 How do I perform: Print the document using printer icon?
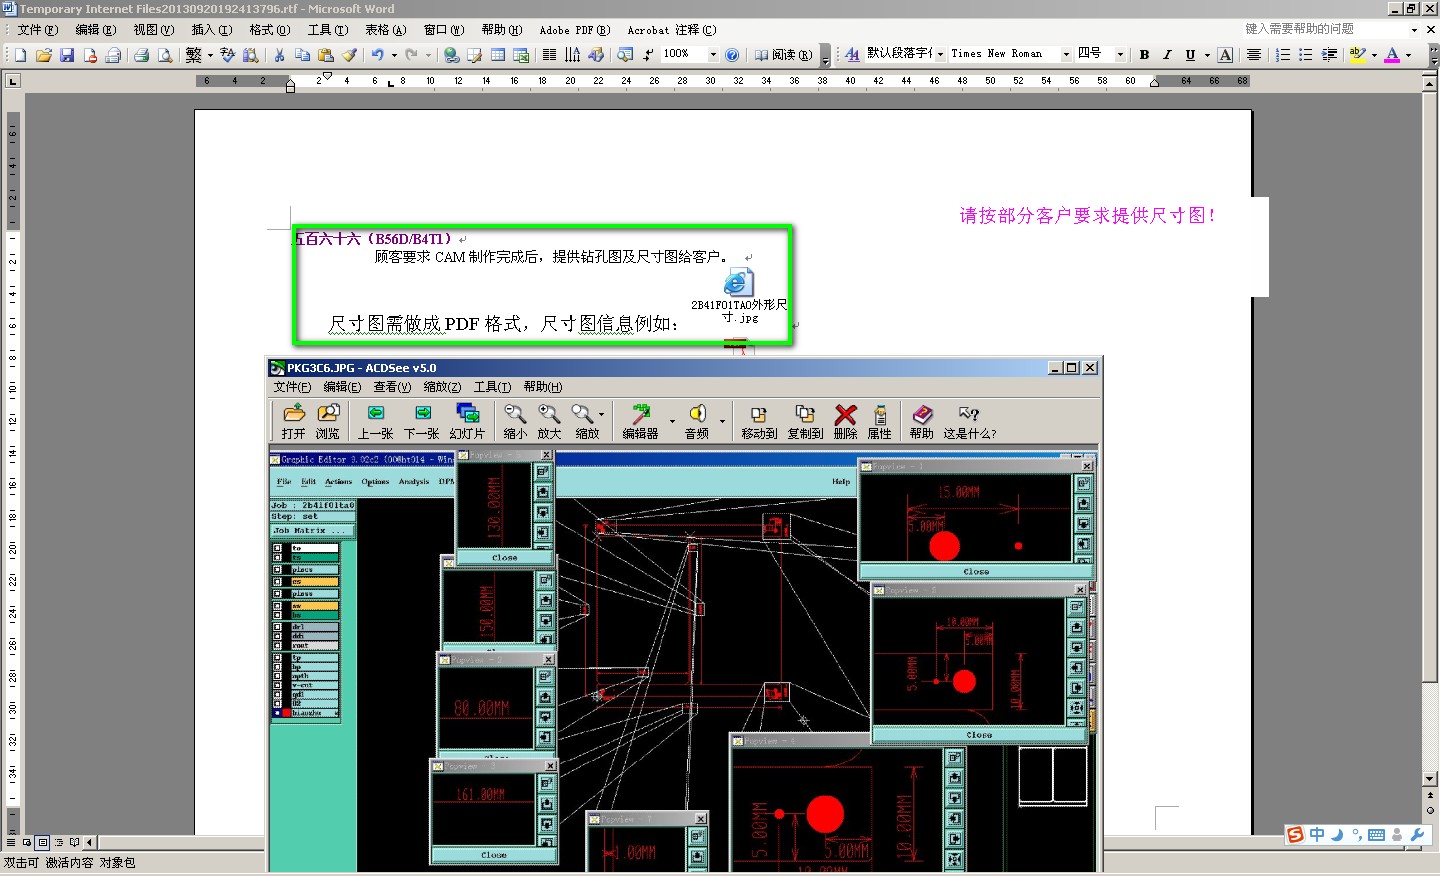coord(141,55)
